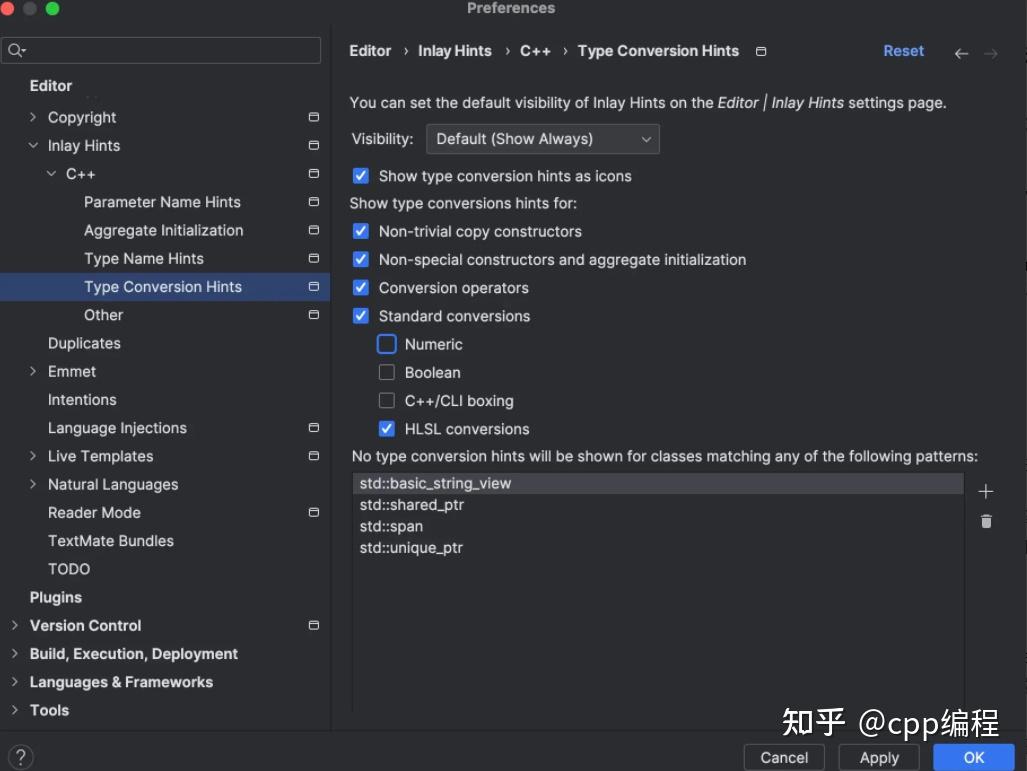Open the Visibility dropdown
The image size is (1027, 771).
(543, 139)
